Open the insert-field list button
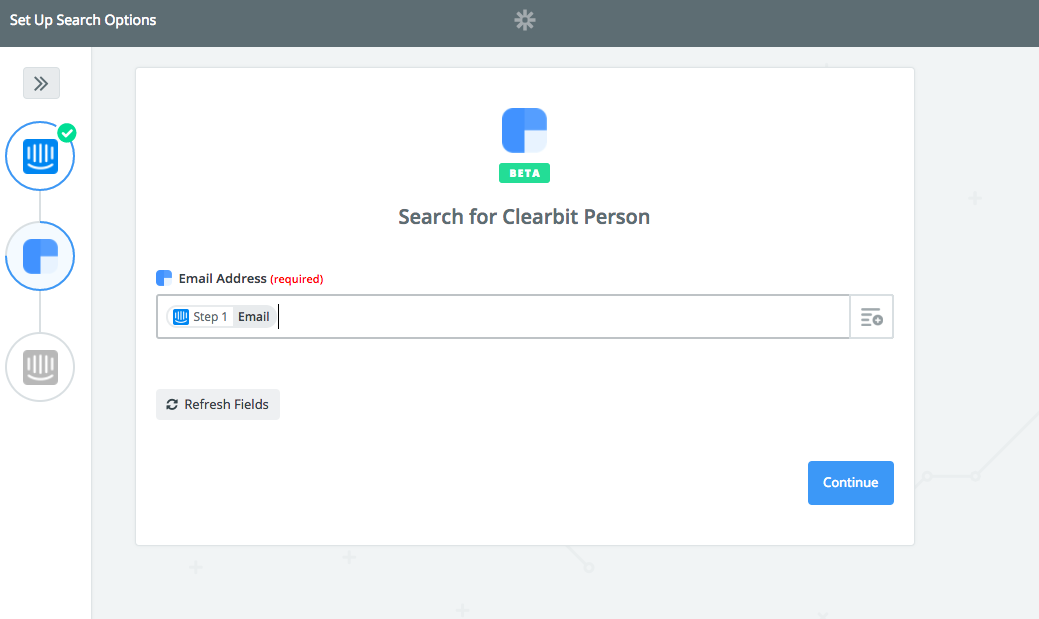Viewport: 1039px width, 619px height. (871, 317)
